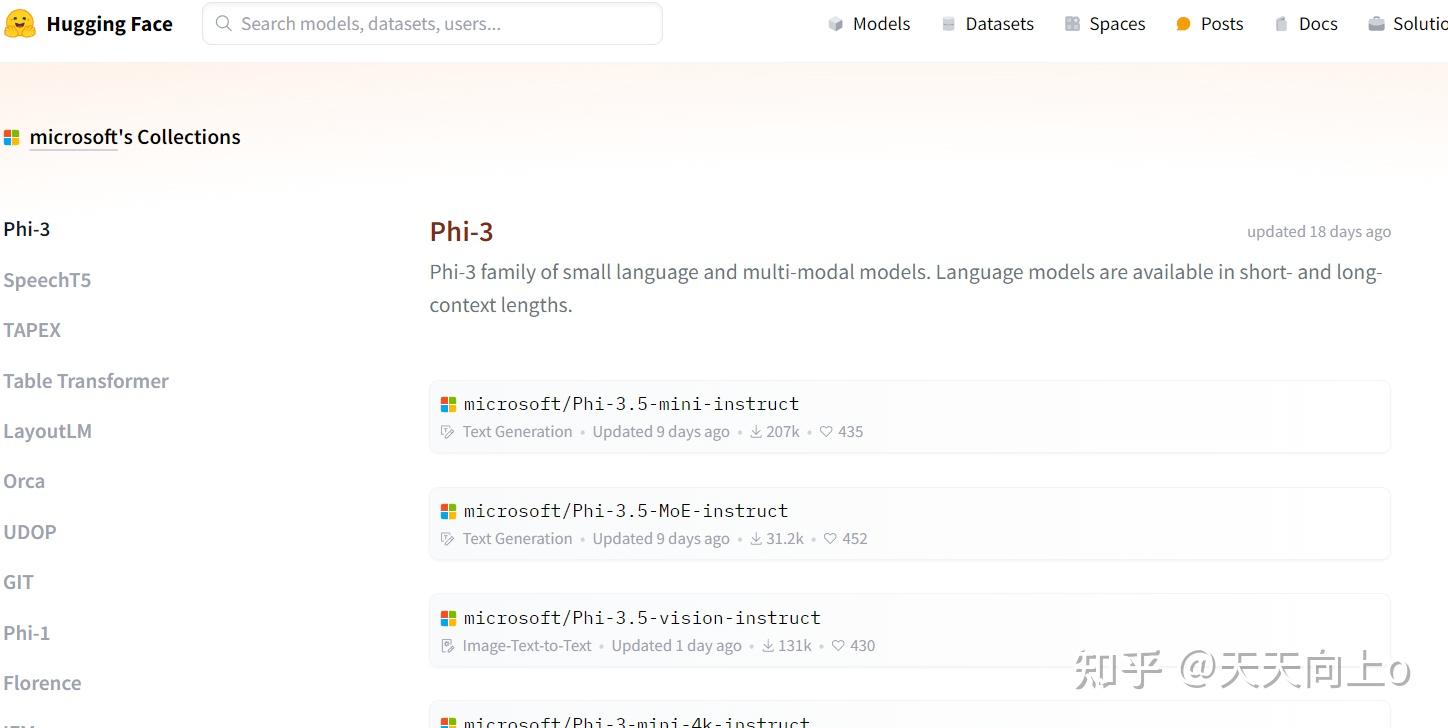Click the Image-Text-to-Text icon on the vision card
This screenshot has width=1448, height=728.
447,645
